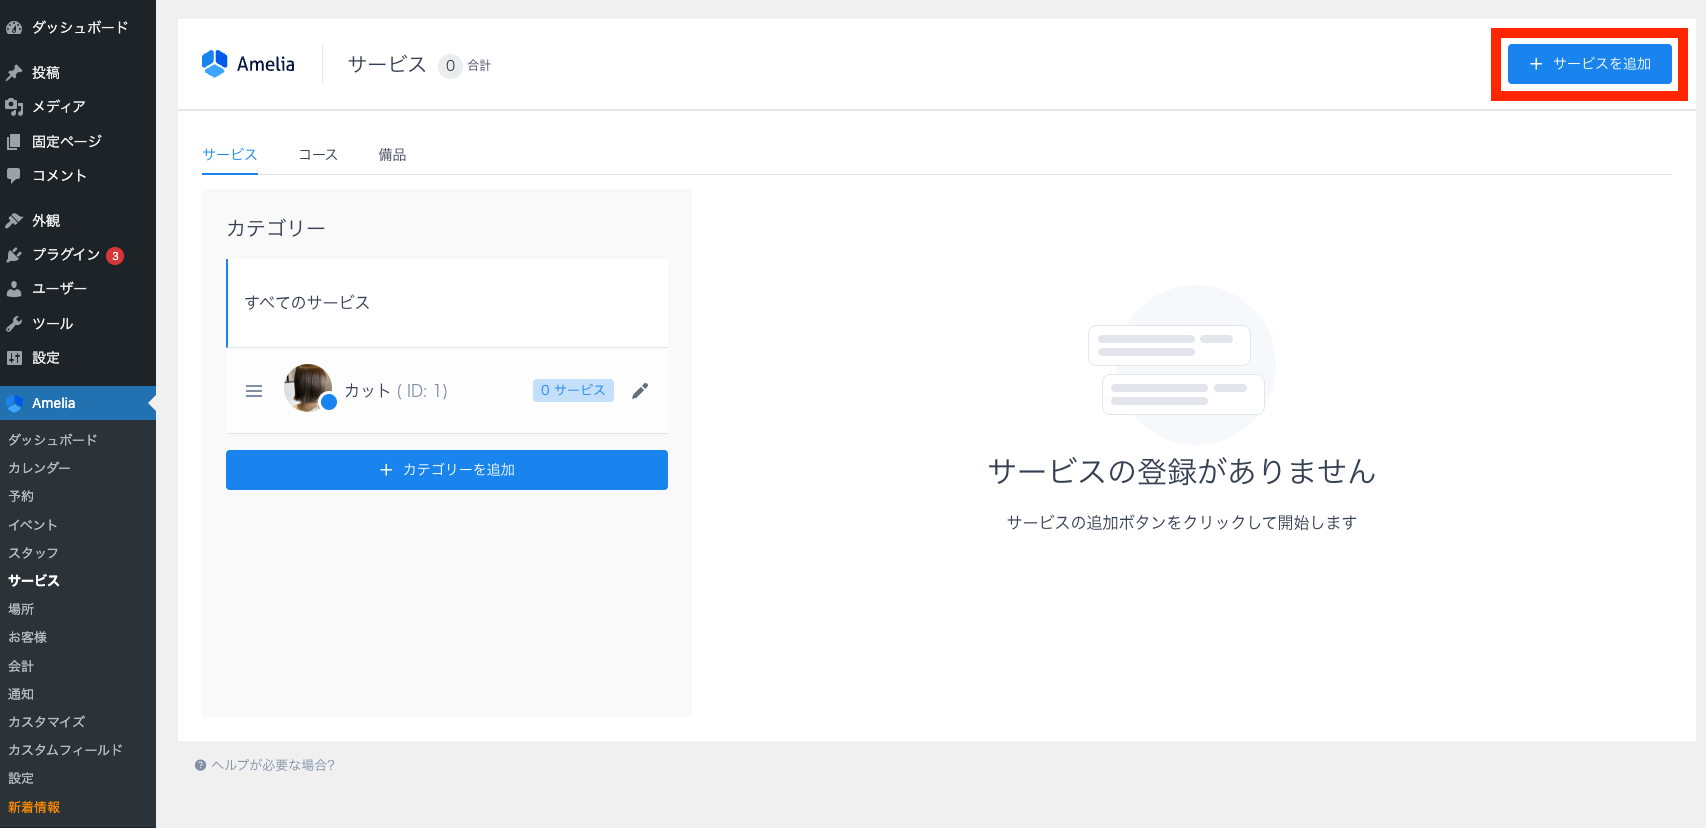Click the drag handle icon beside カット
Image resolution: width=1706 pixels, height=828 pixels.
point(254,391)
